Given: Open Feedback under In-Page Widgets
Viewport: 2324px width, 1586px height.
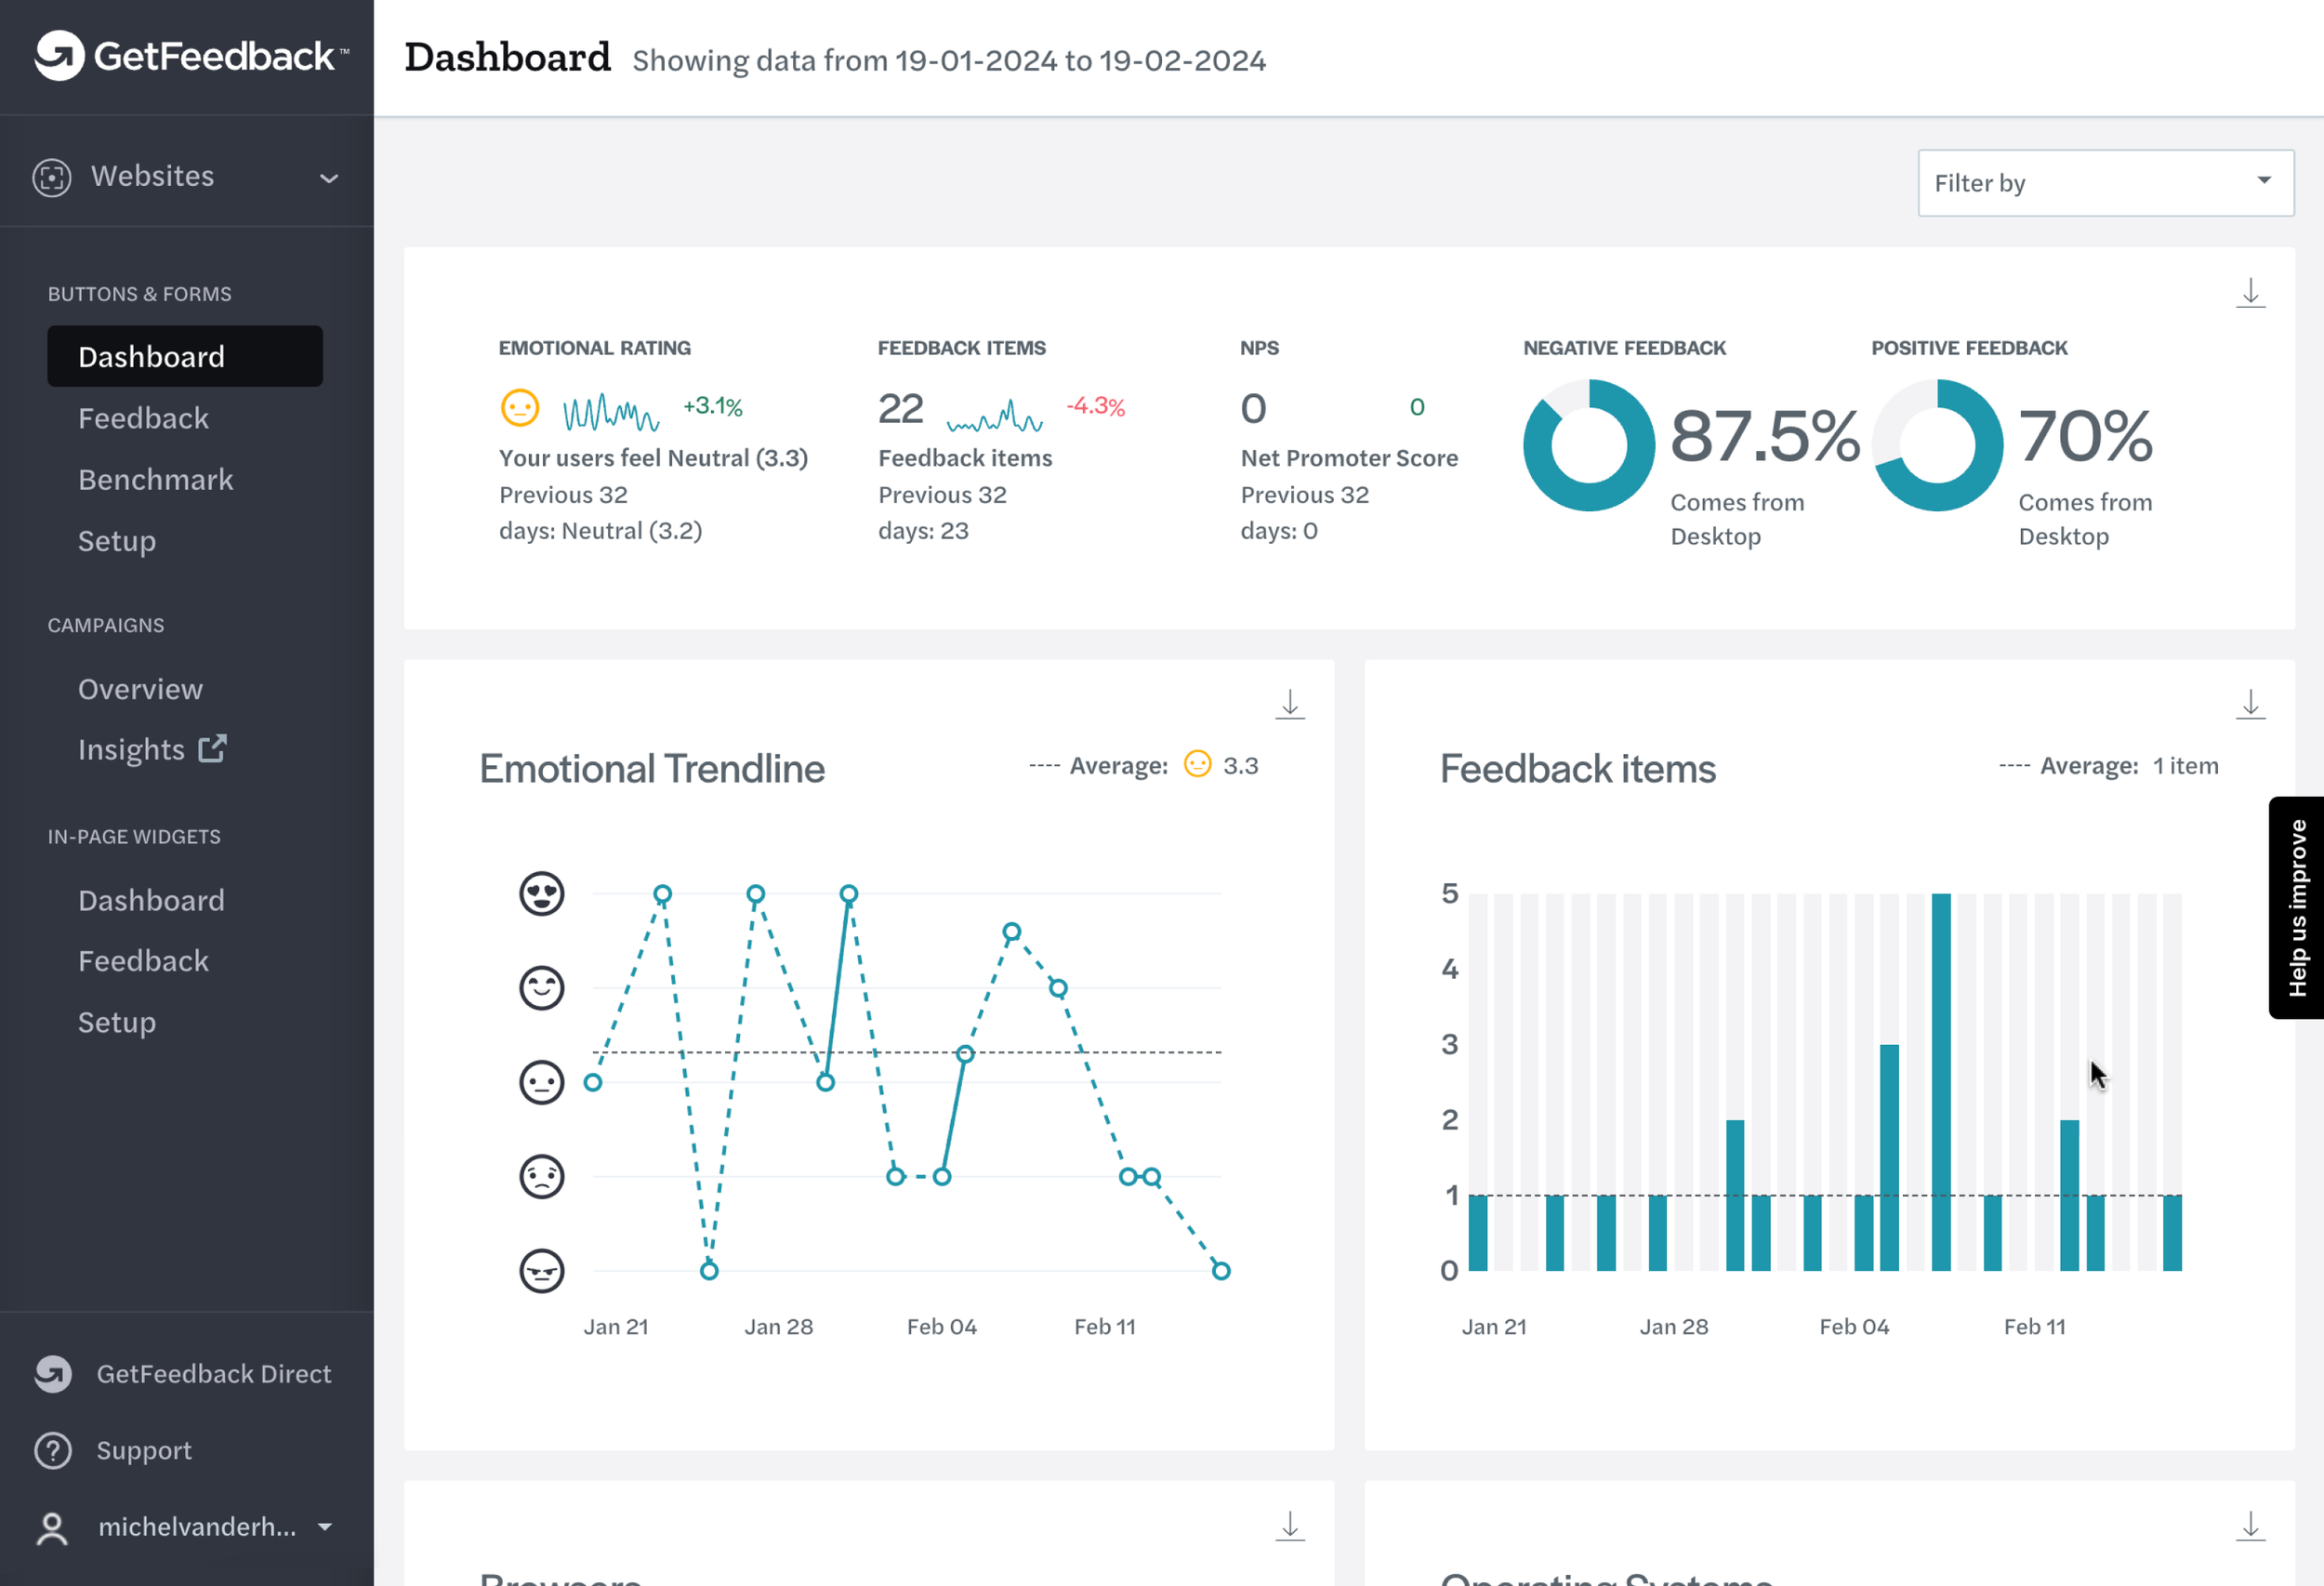Looking at the screenshot, I should tap(143, 961).
